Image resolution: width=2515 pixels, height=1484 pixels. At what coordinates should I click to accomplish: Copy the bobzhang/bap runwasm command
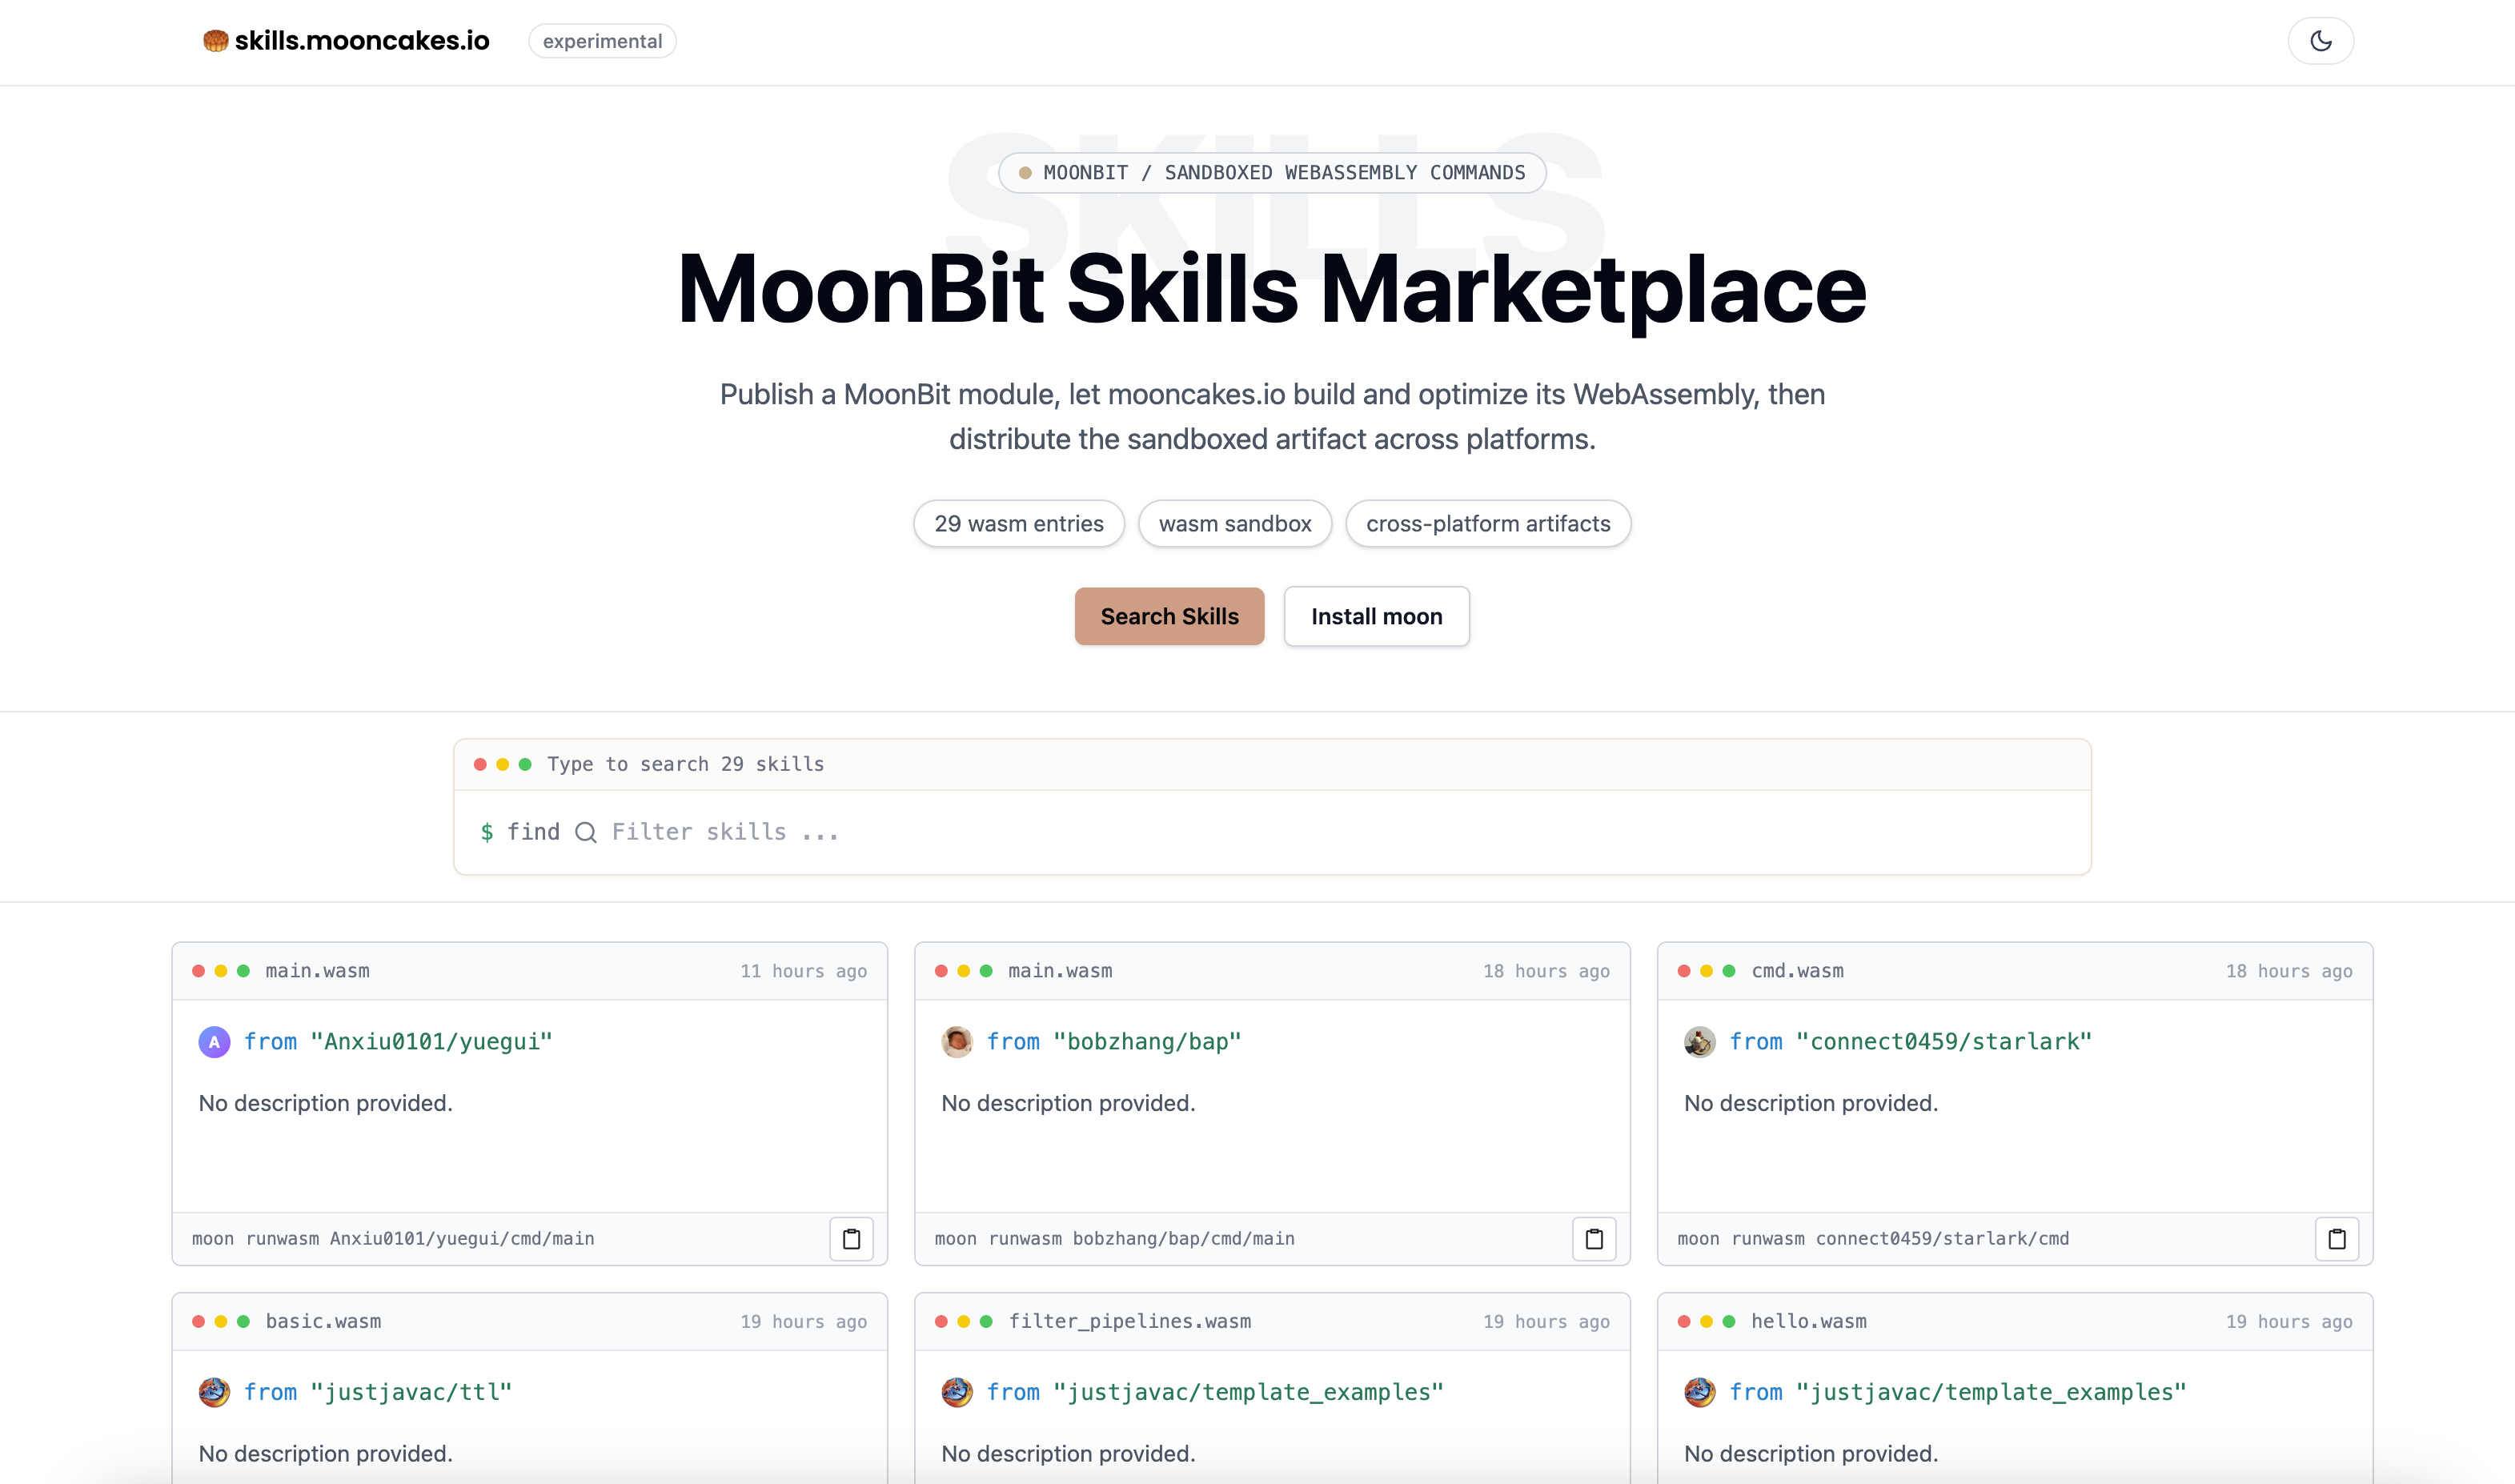pos(1594,1239)
